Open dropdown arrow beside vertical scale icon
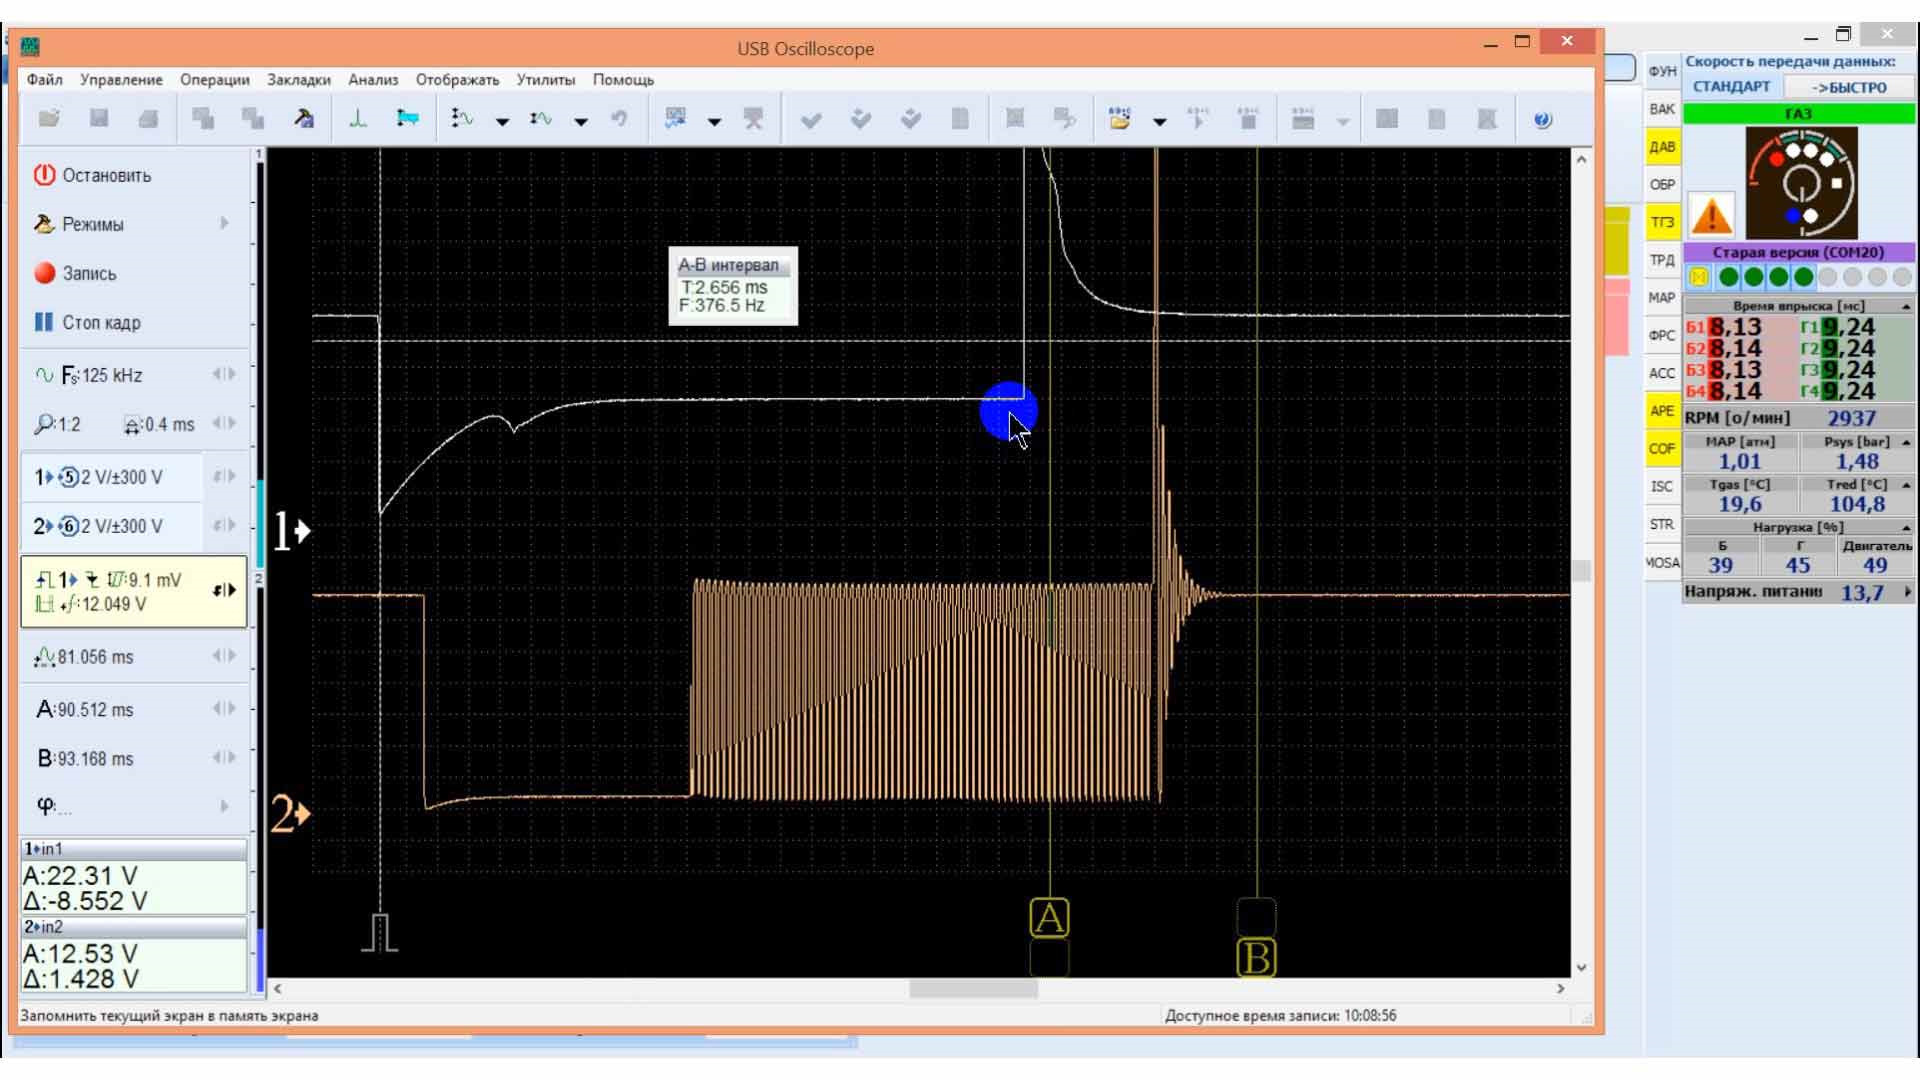Screen dimensions: 1920x1080 pos(502,121)
